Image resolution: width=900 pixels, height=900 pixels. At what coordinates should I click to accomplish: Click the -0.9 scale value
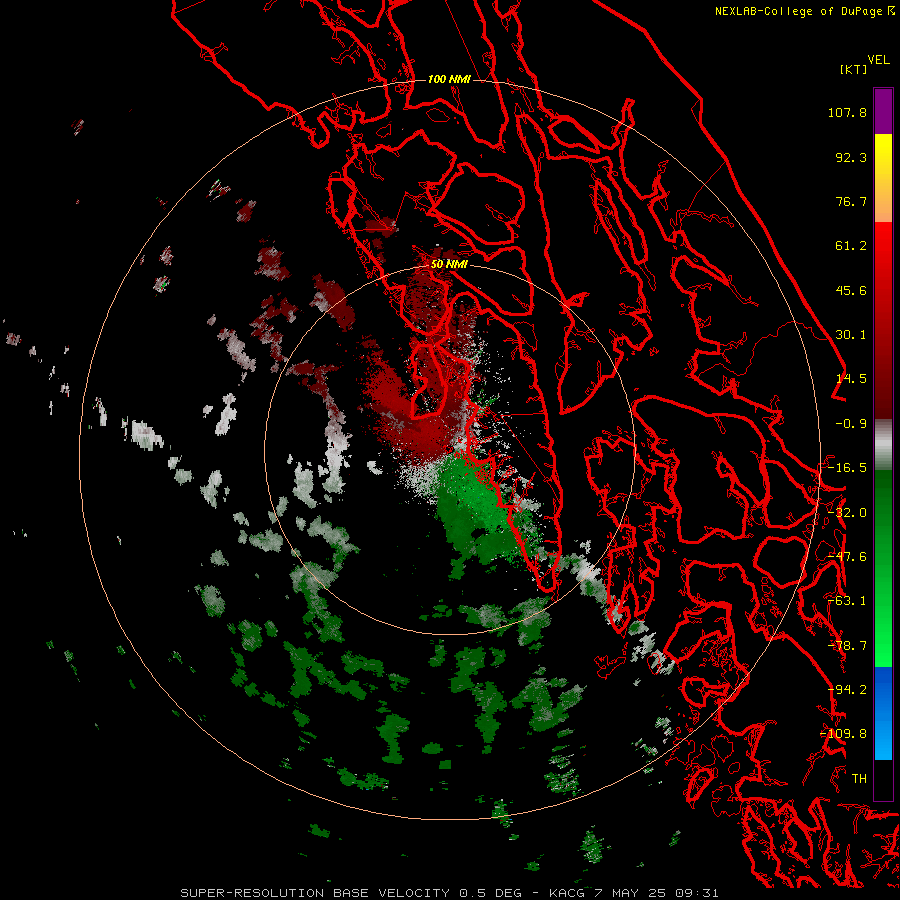(x=851, y=424)
